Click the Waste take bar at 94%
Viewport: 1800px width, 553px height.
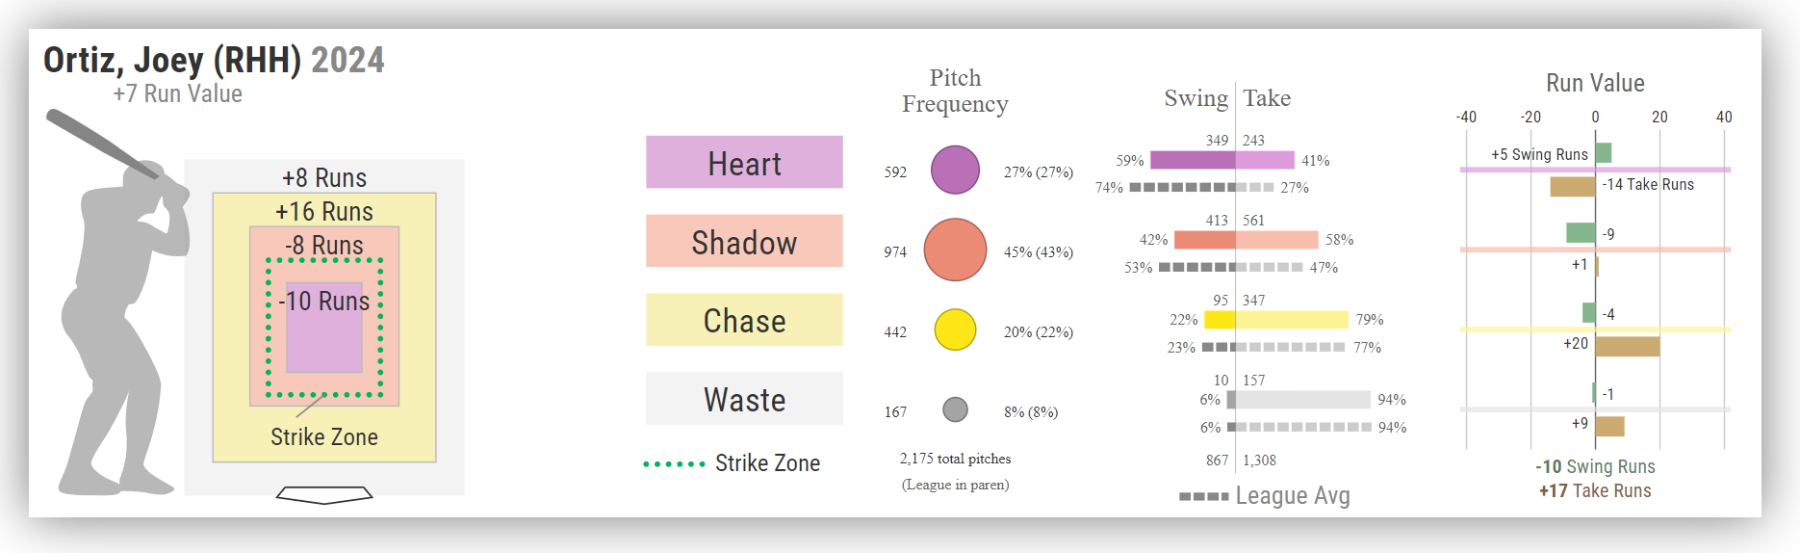click(x=1303, y=400)
